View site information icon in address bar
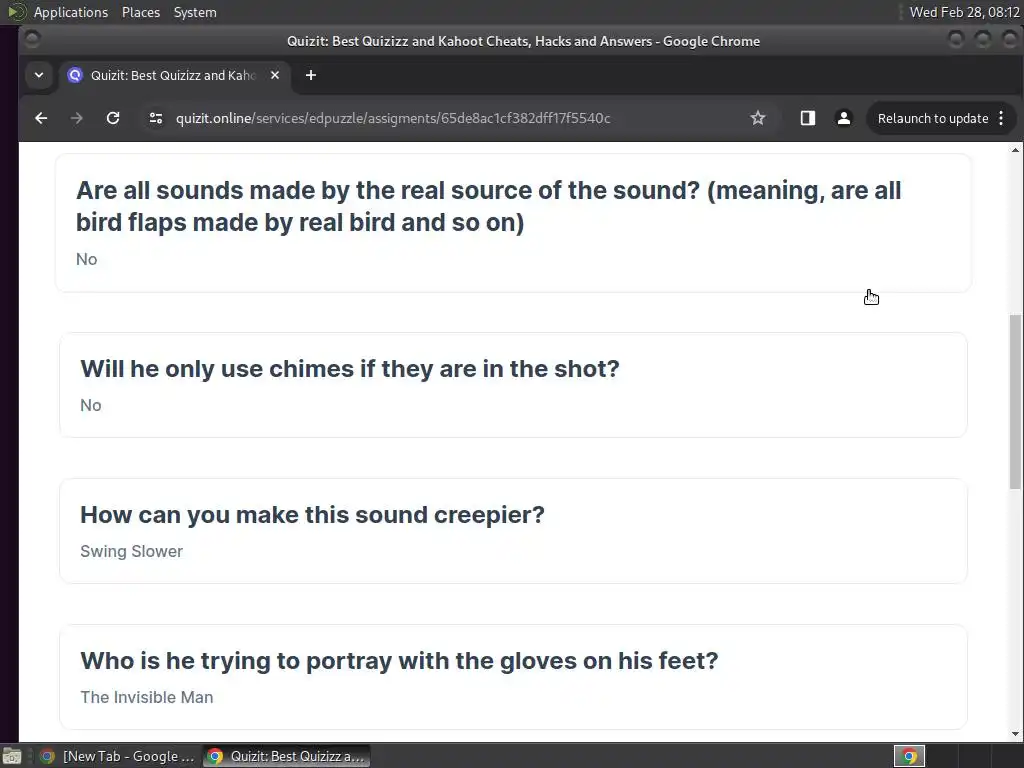Screen dimensions: 1024x768 [x=156, y=118]
